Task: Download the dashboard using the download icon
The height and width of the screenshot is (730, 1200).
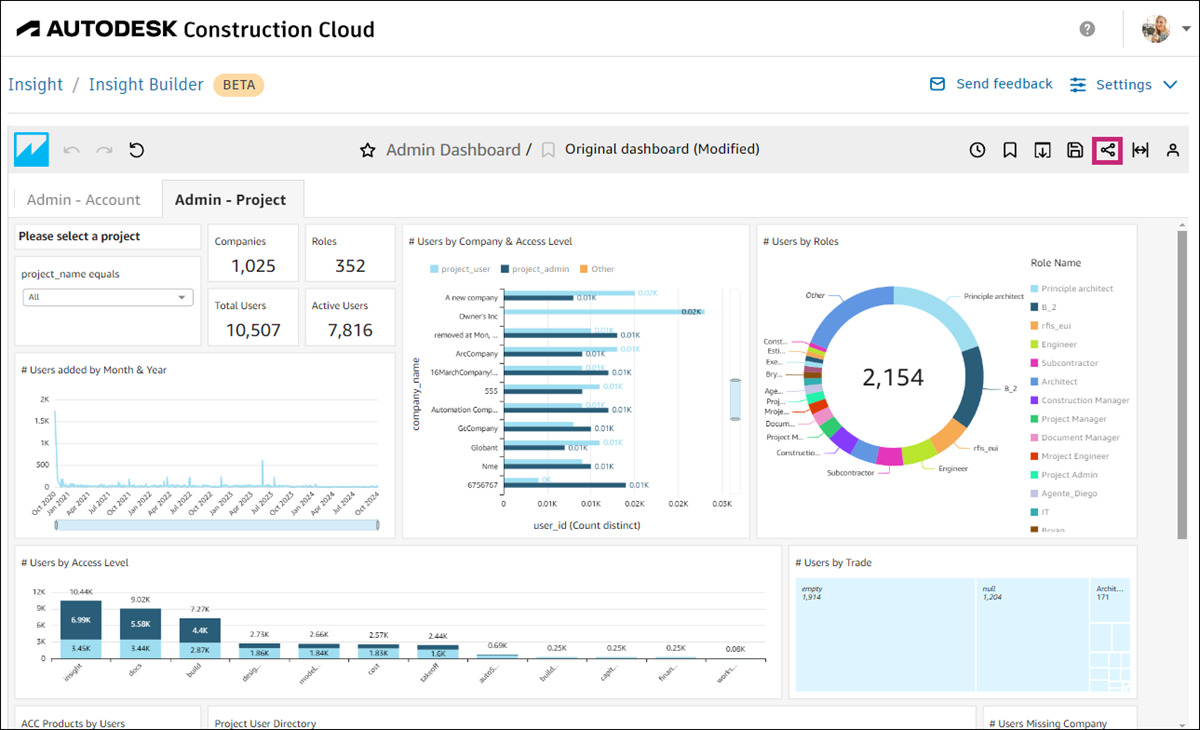Action: point(1042,150)
